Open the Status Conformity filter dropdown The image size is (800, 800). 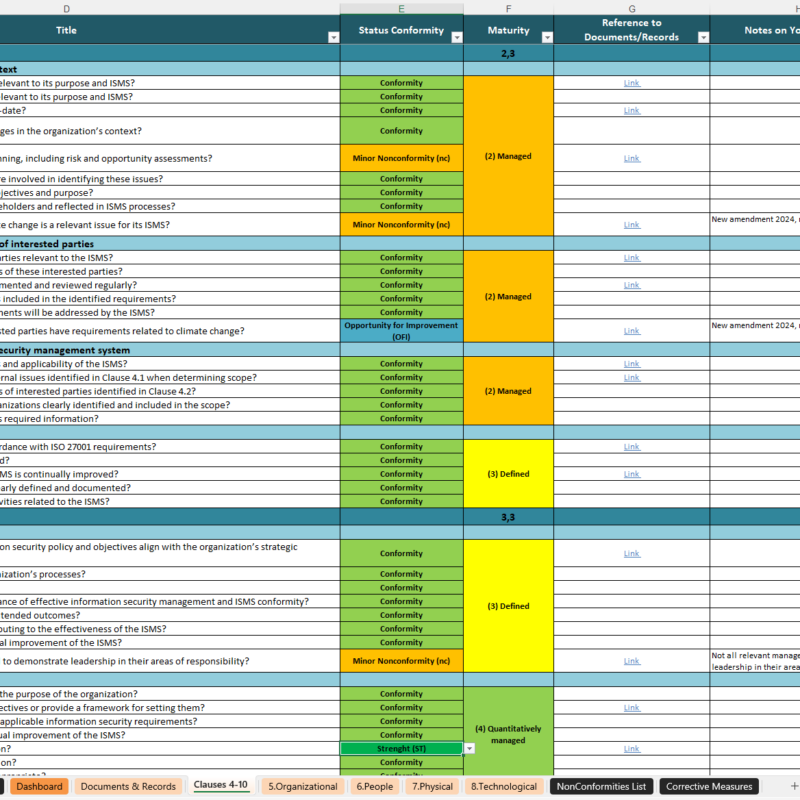click(455, 37)
